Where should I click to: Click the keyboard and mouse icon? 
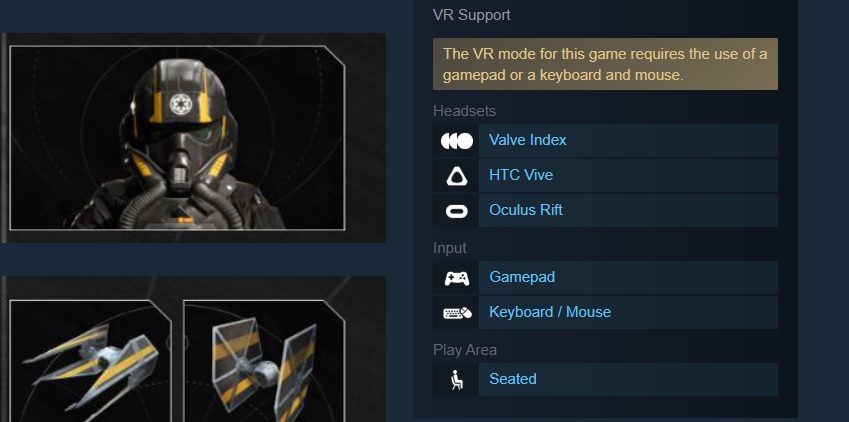pos(457,313)
